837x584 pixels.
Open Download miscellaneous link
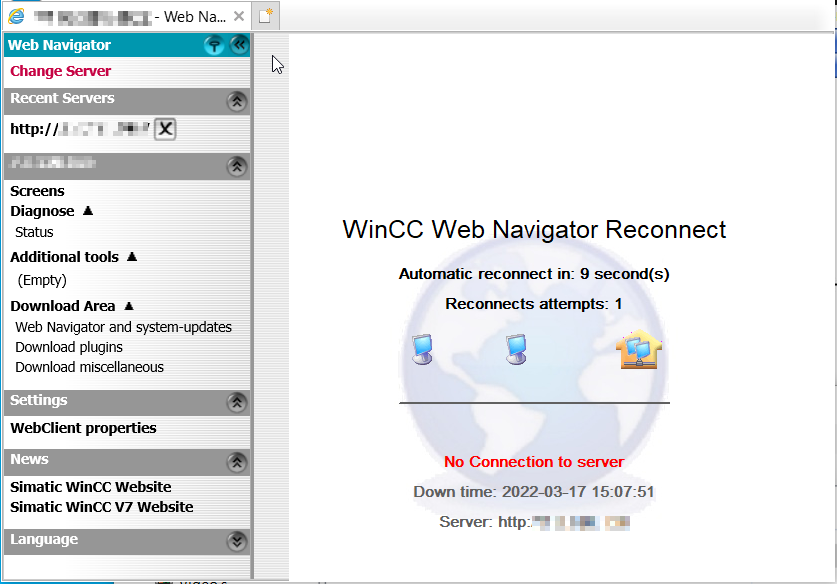coord(89,367)
